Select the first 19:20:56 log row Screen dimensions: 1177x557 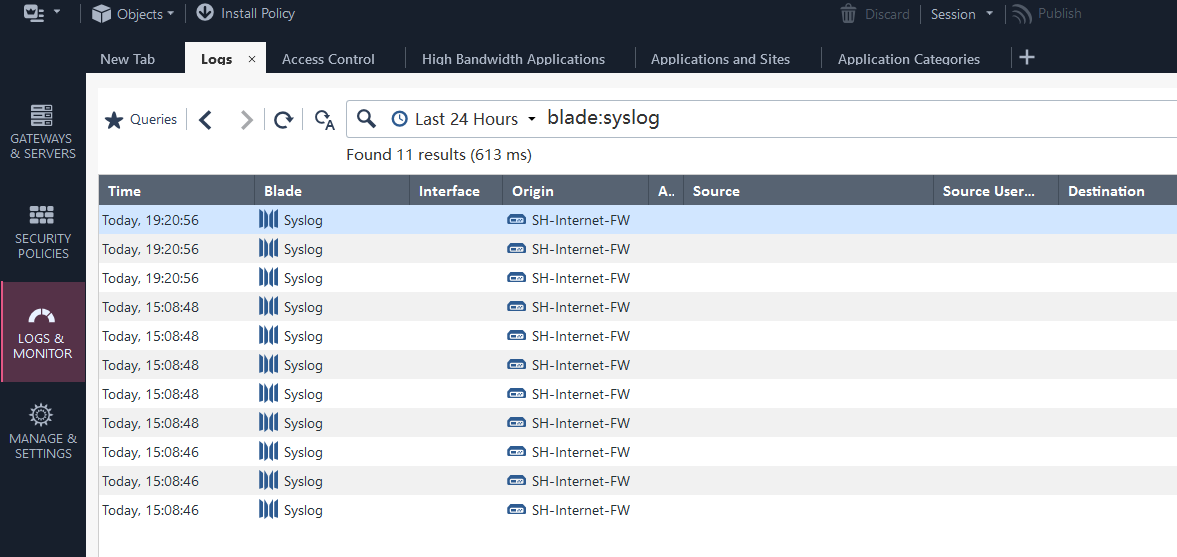point(638,220)
